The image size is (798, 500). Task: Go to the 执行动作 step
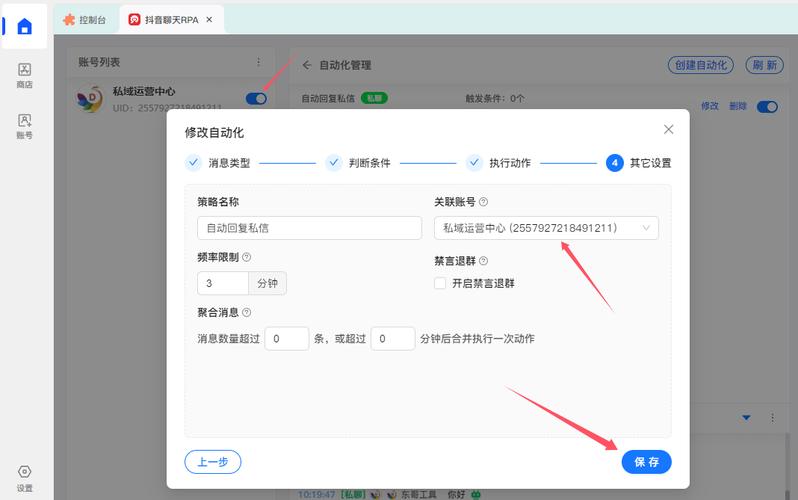(498, 163)
